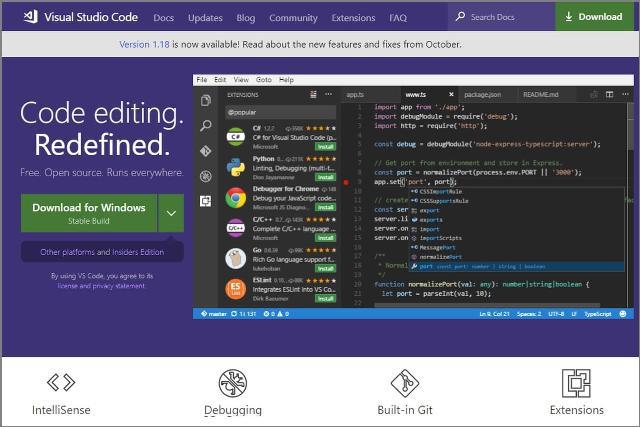Install the Go extension

coord(325,269)
